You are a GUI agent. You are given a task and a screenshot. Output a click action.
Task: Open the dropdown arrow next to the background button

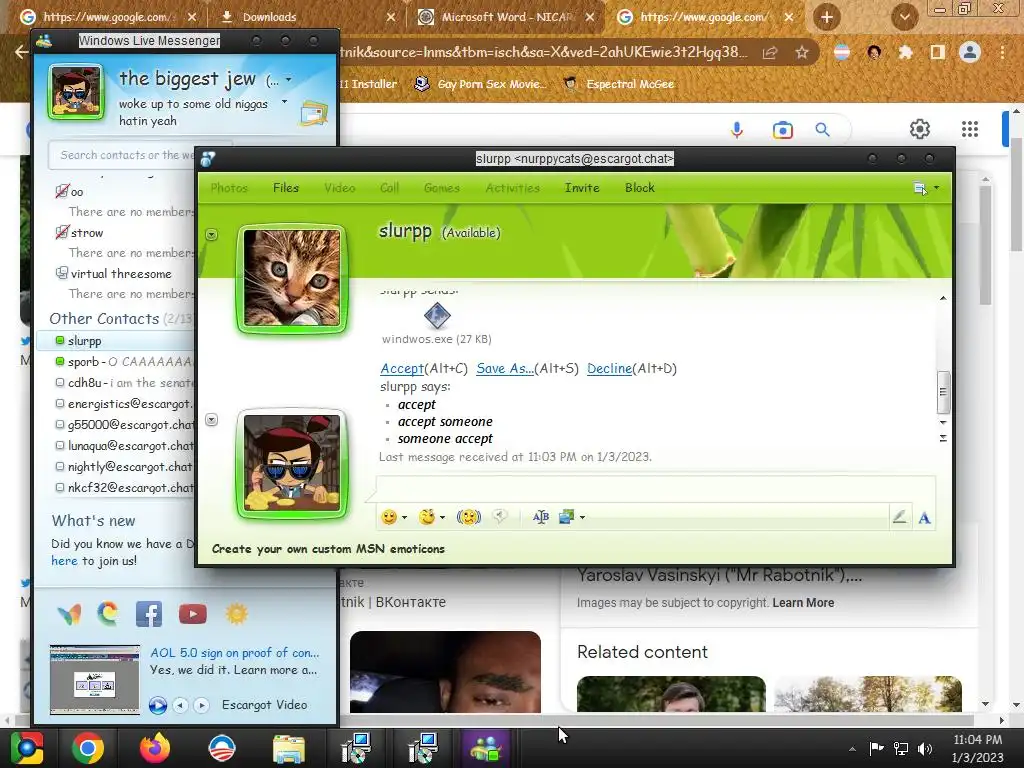pyautogui.click(x=583, y=518)
